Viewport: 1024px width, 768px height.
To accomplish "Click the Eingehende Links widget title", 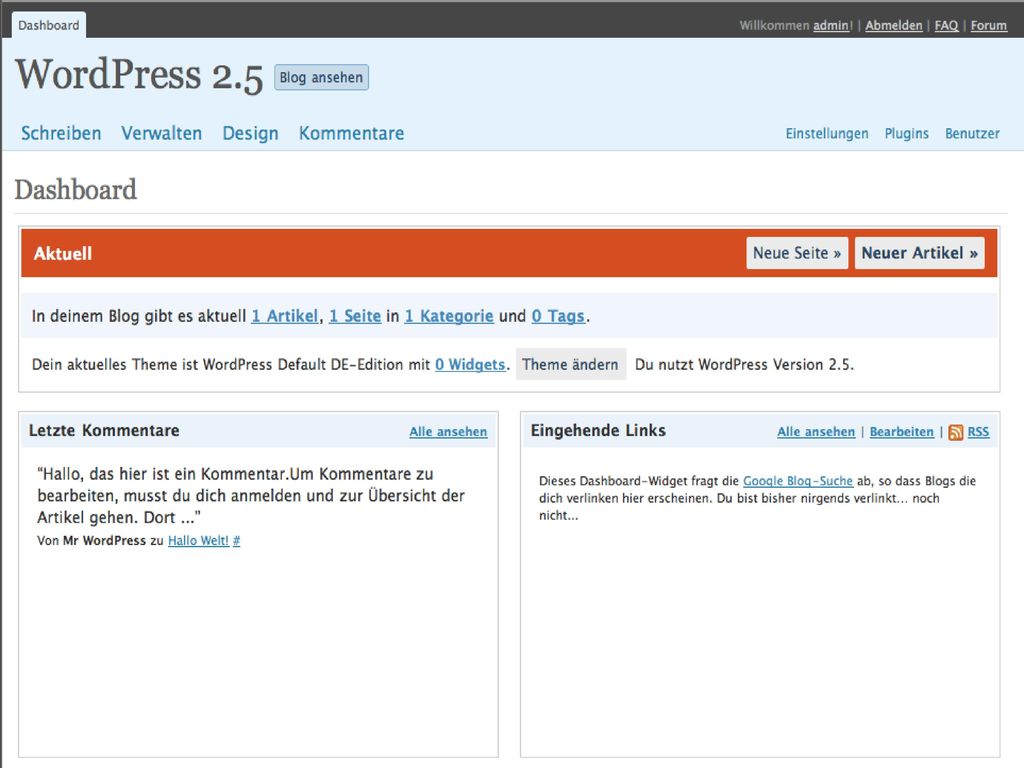I will click(x=598, y=430).
